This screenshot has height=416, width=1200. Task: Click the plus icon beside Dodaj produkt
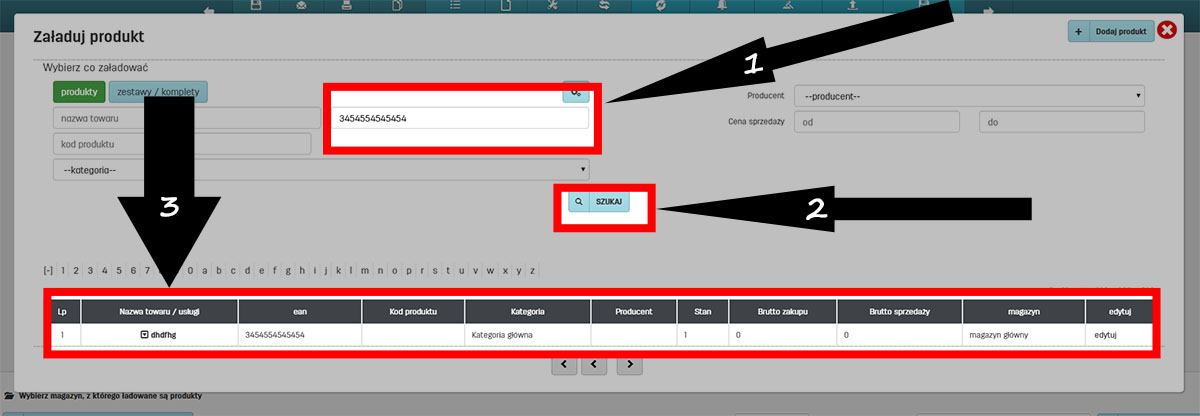tap(1079, 32)
